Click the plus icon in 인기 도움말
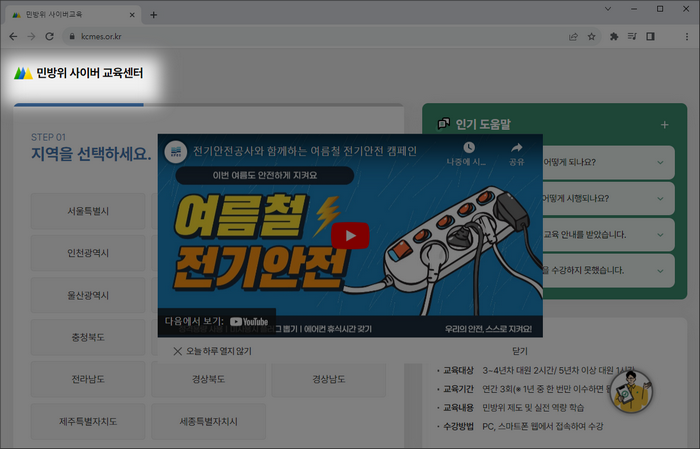 (664, 125)
